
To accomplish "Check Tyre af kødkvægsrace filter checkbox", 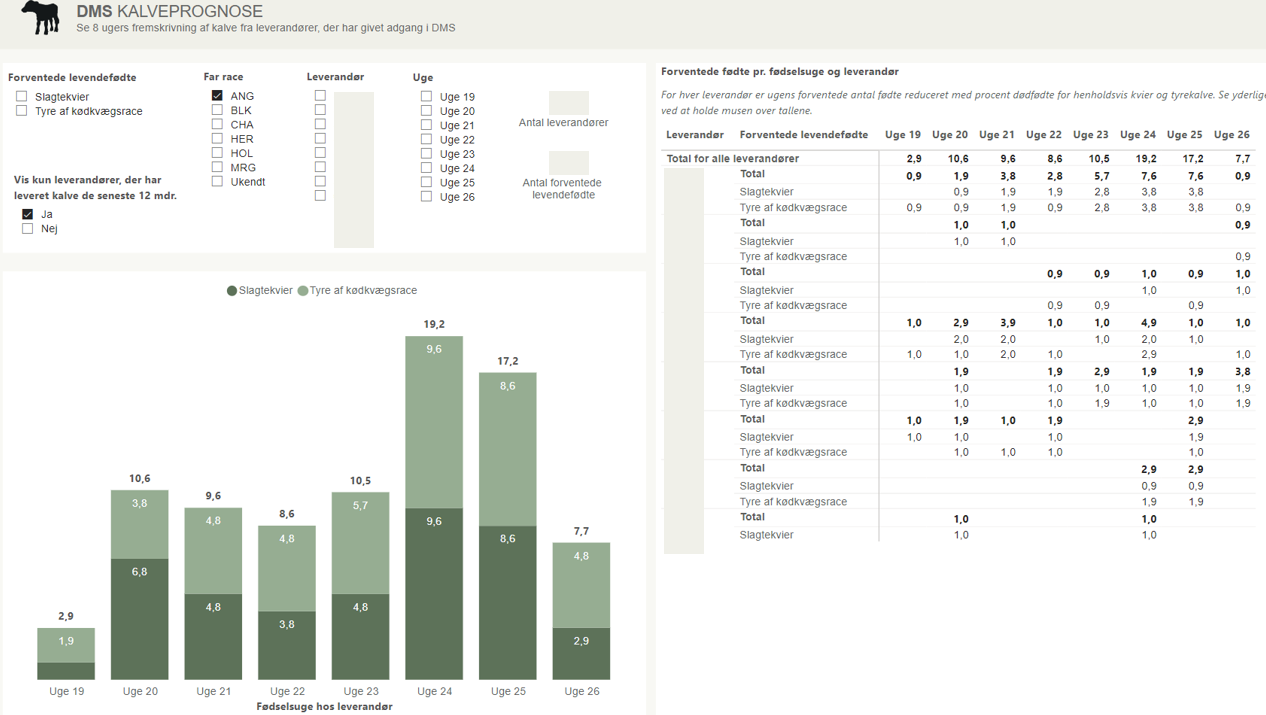I will pyautogui.click(x=22, y=111).
